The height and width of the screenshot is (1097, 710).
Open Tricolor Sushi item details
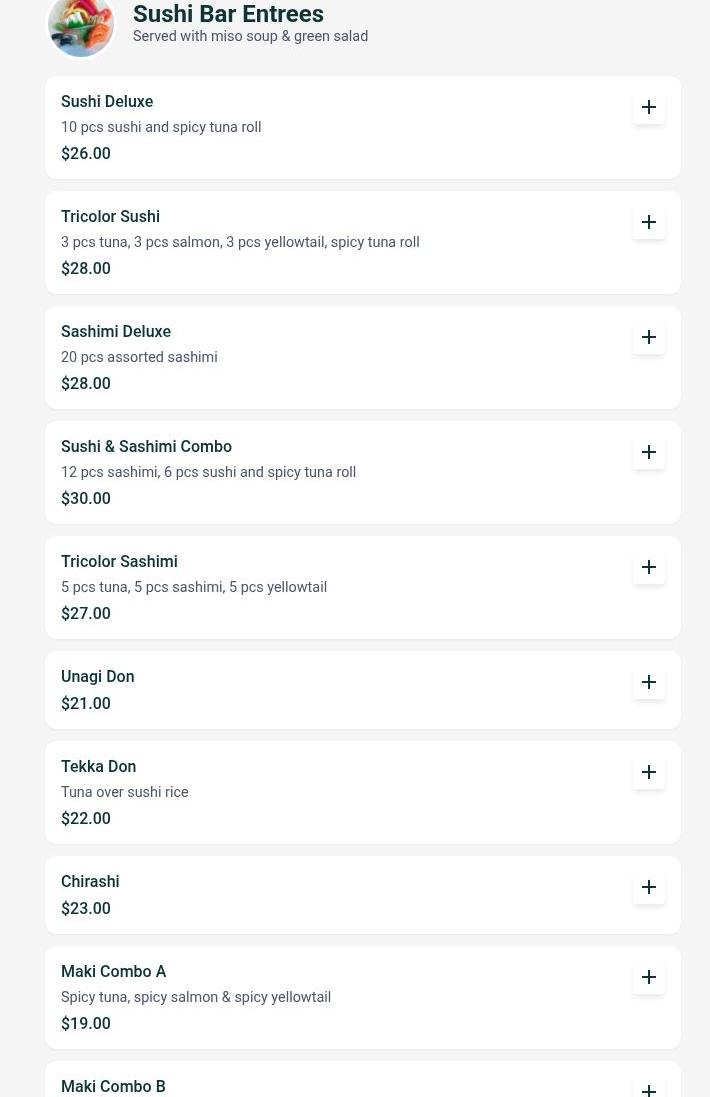tap(110, 216)
